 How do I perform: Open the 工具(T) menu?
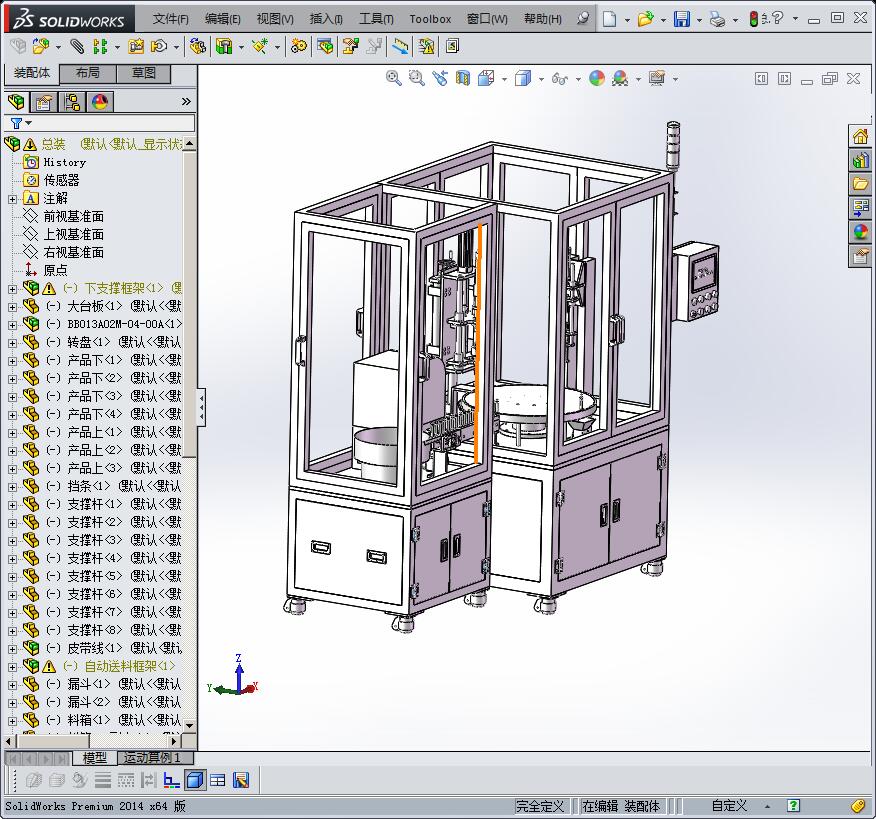[376, 19]
